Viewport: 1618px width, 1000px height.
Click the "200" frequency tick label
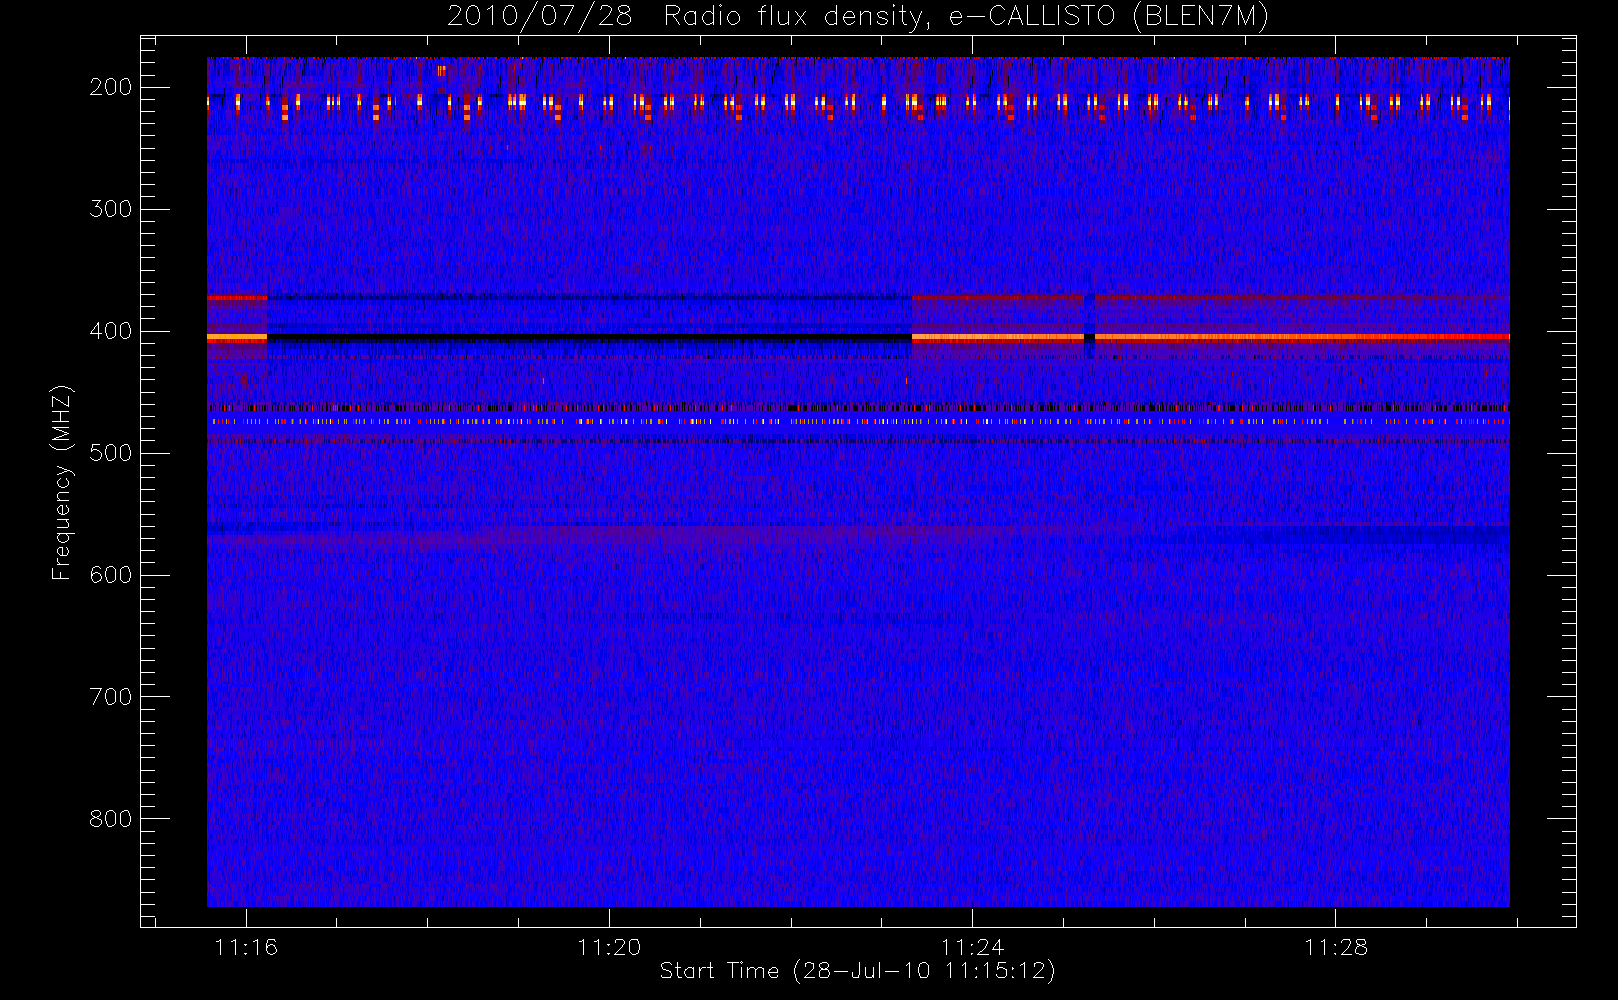pos(111,87)
